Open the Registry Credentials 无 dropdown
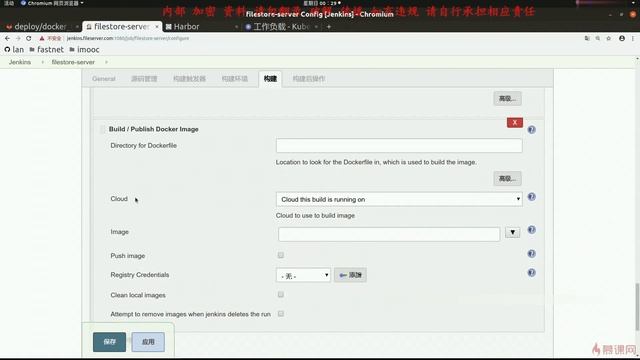 click(x=303, y=275)
